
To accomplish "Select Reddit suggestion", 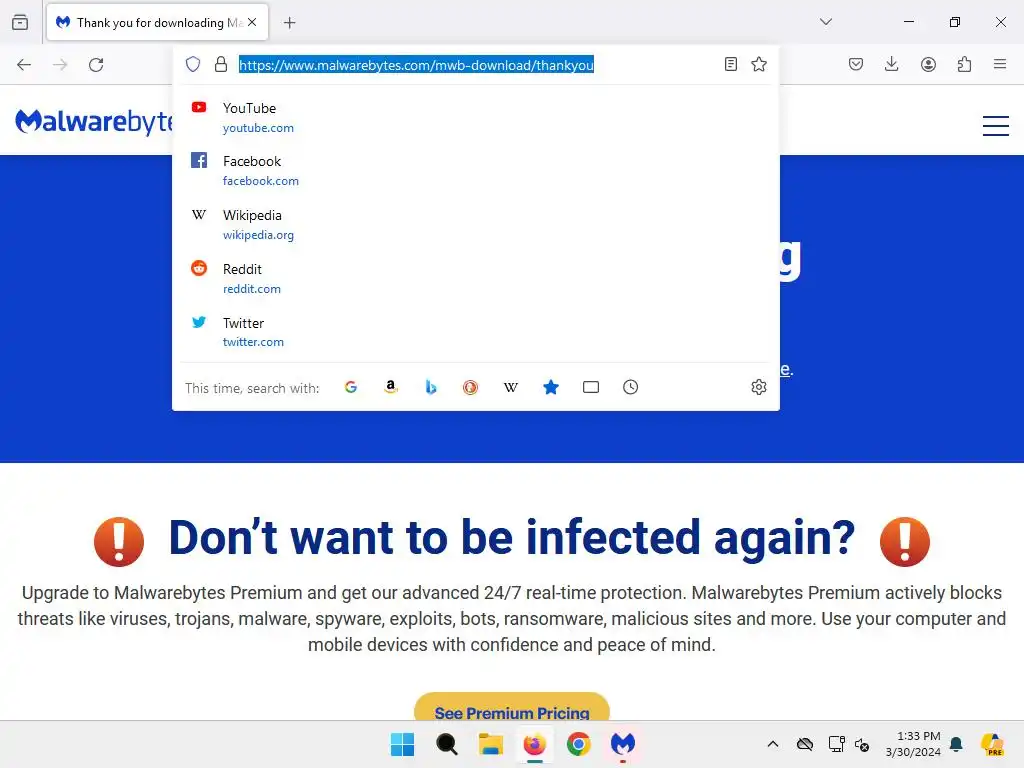I will 475,278.
